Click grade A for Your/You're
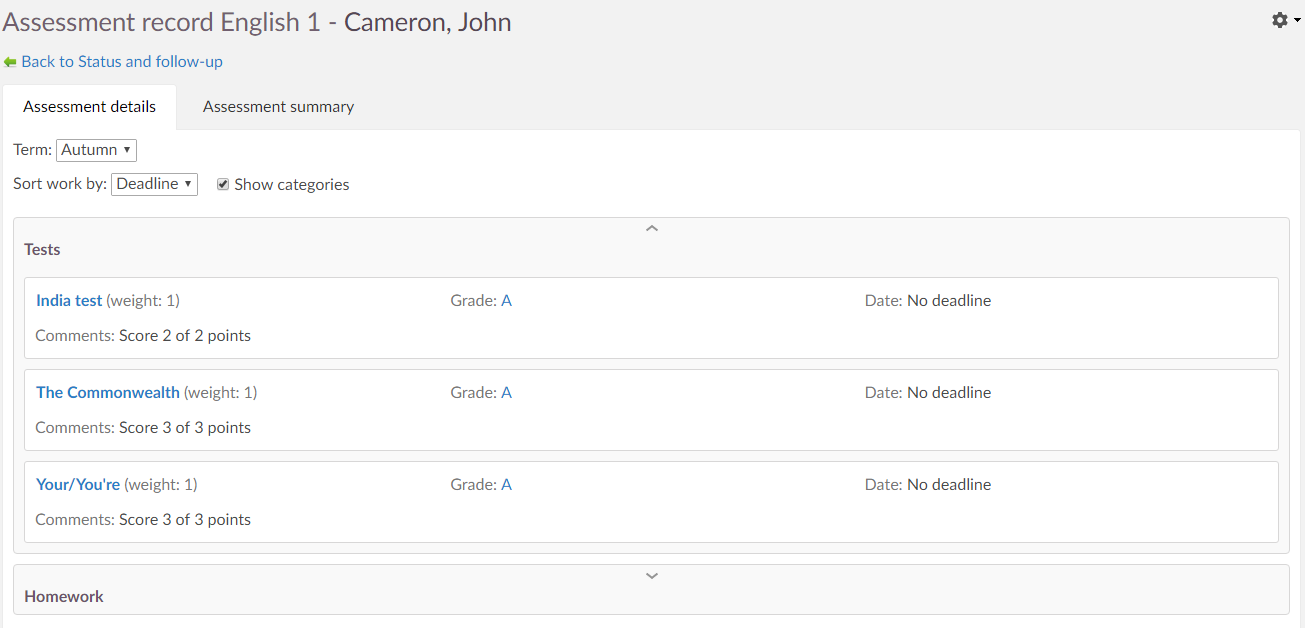The width and height of the screenshot is (1305, 628). tap(506, 485)
